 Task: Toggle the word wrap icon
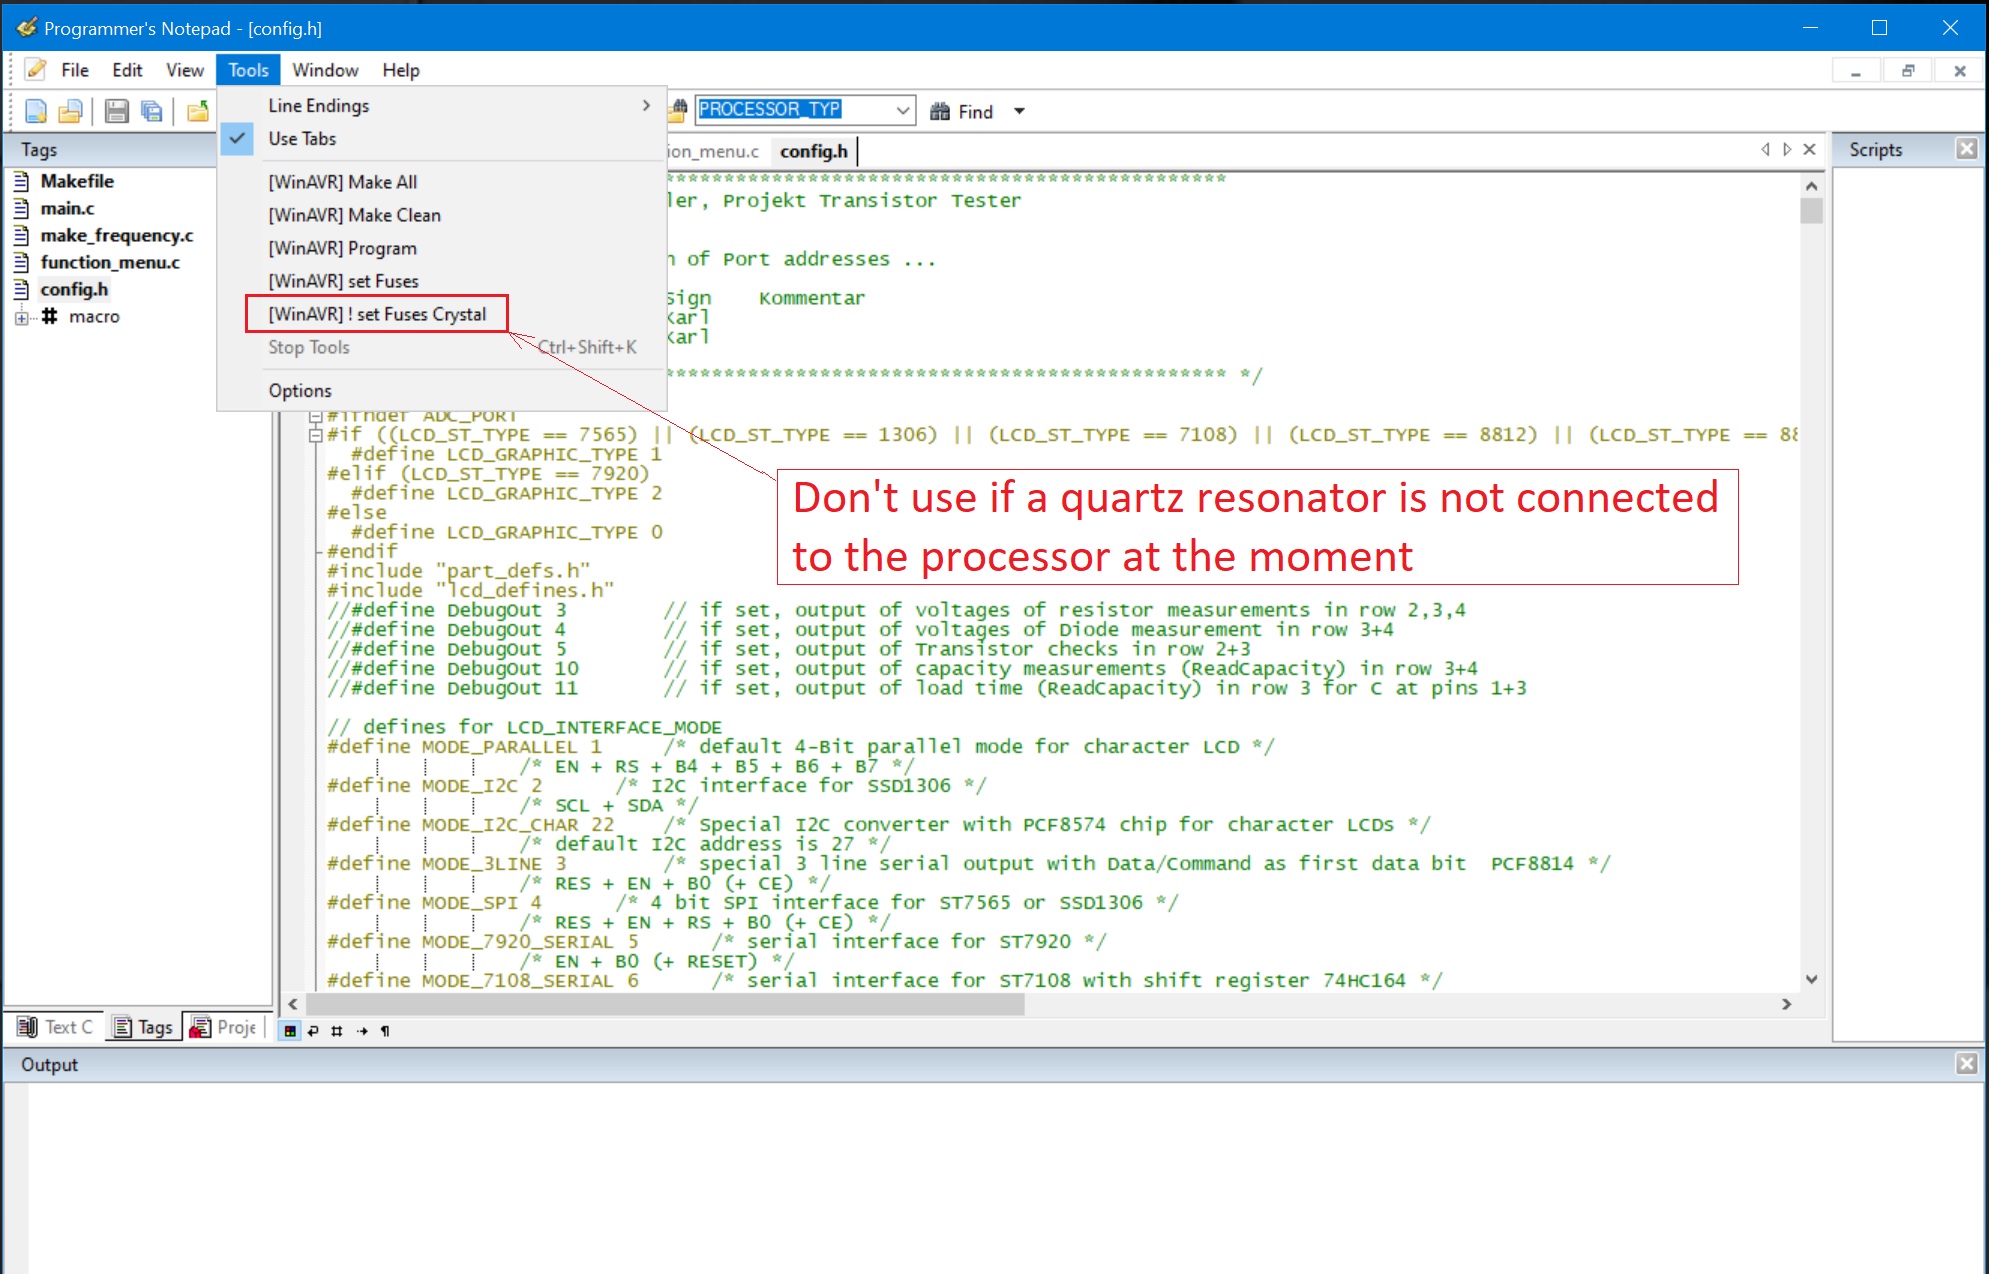point(314,1031)
